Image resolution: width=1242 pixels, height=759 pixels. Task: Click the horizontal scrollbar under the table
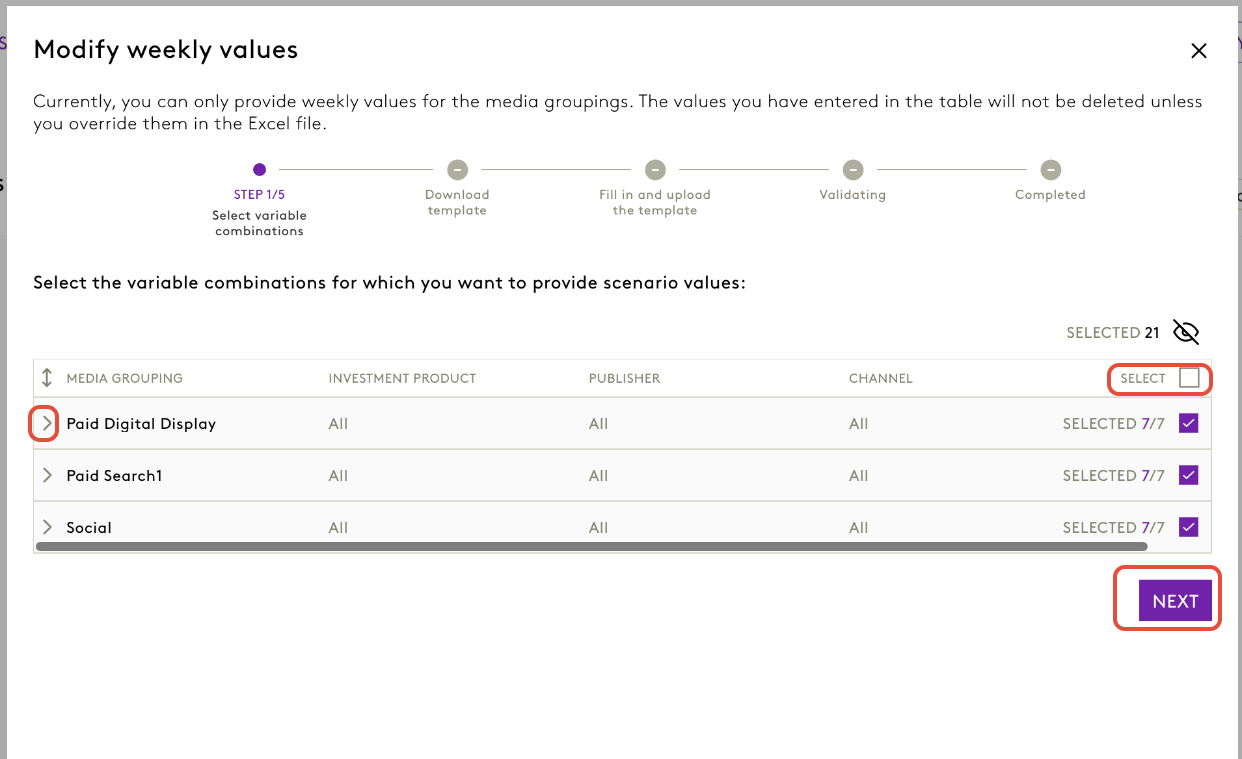click(591, 547)
